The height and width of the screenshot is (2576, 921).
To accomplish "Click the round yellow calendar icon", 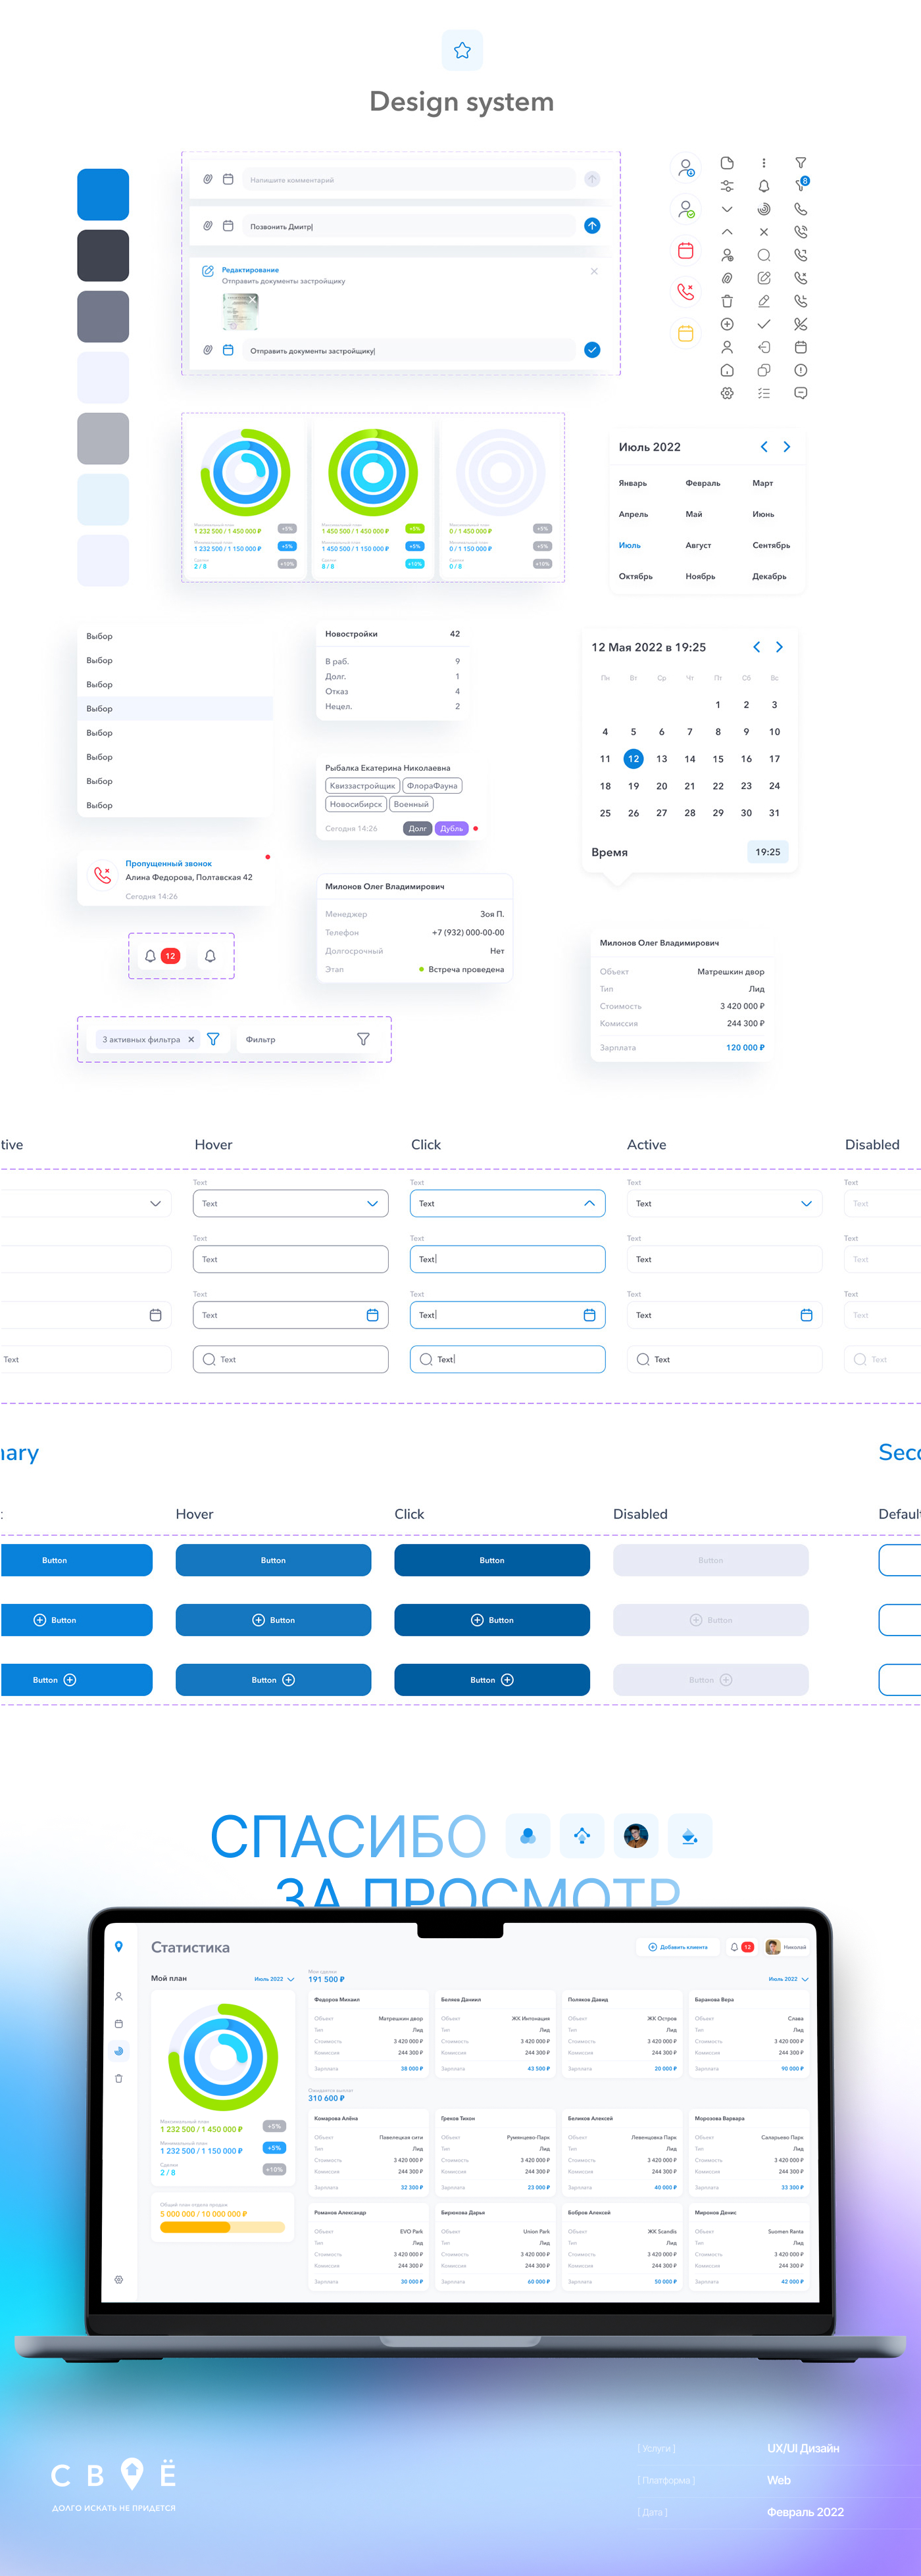I will click(686, 334).
